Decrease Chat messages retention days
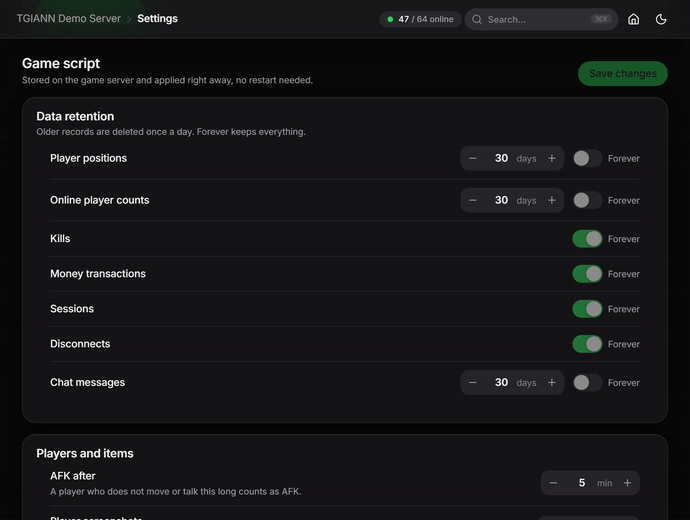 (x=473, y=383)
